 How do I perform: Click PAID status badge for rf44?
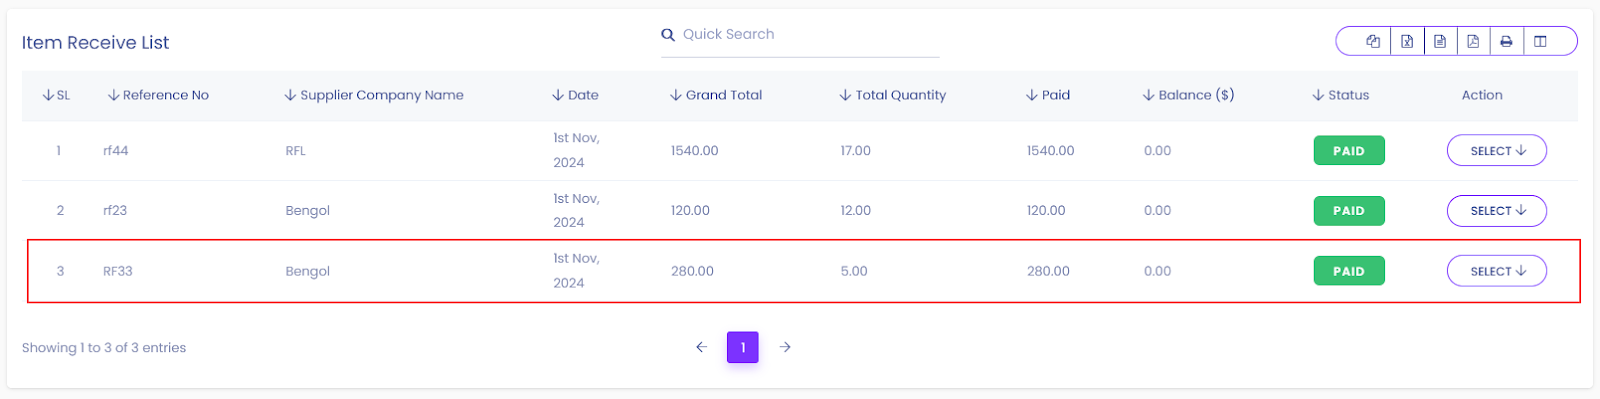pyautogui.click(x=1349, y=151)
